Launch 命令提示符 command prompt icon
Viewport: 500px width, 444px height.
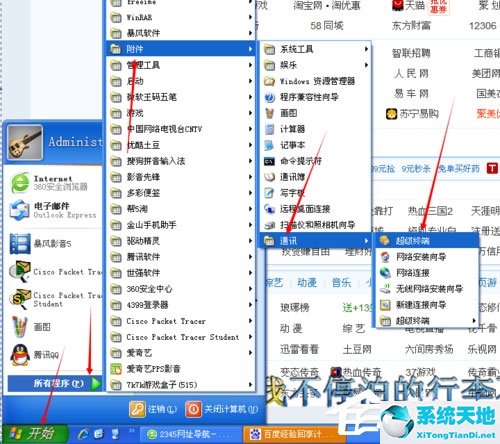(x=269, y=161)
